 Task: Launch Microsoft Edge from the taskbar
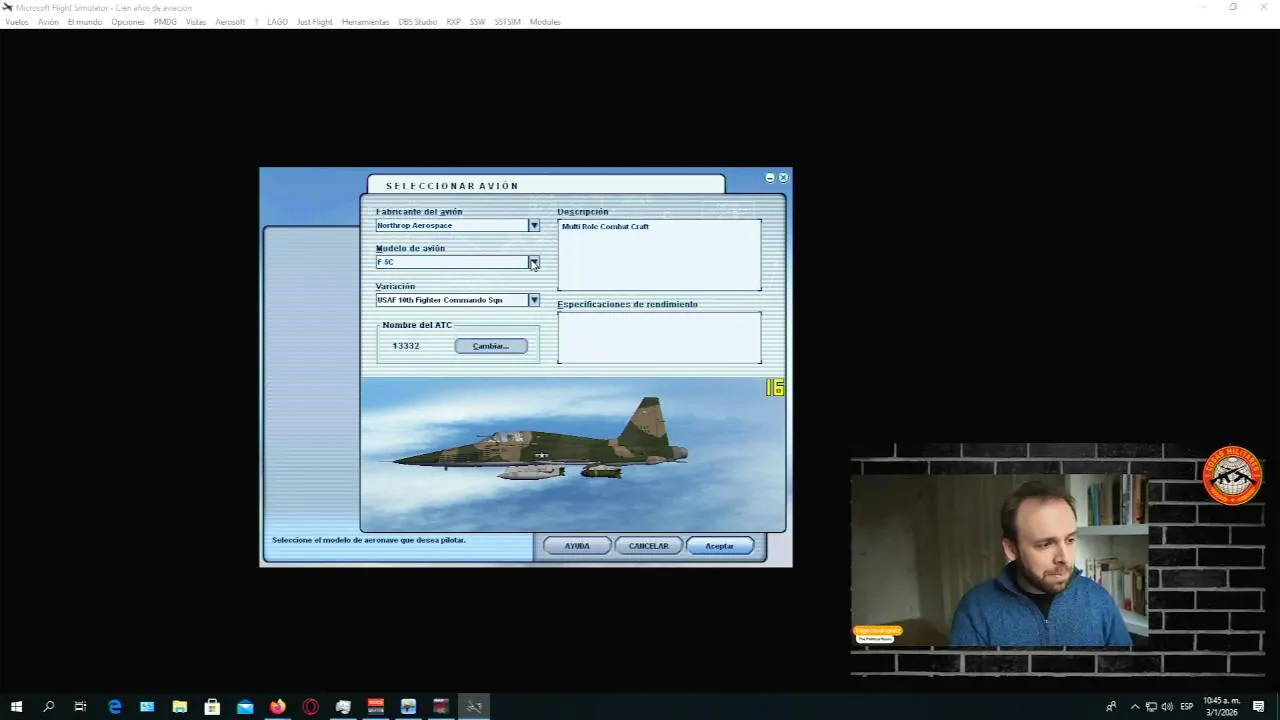pyautogui.click(x=114, y=707)
